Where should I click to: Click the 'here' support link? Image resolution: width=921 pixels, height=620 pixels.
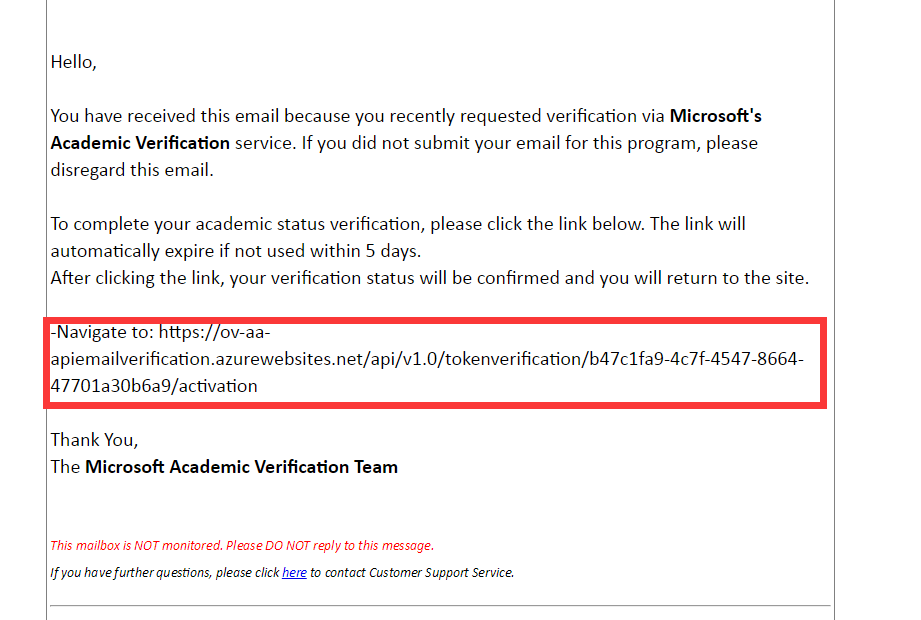coord(294,573)
